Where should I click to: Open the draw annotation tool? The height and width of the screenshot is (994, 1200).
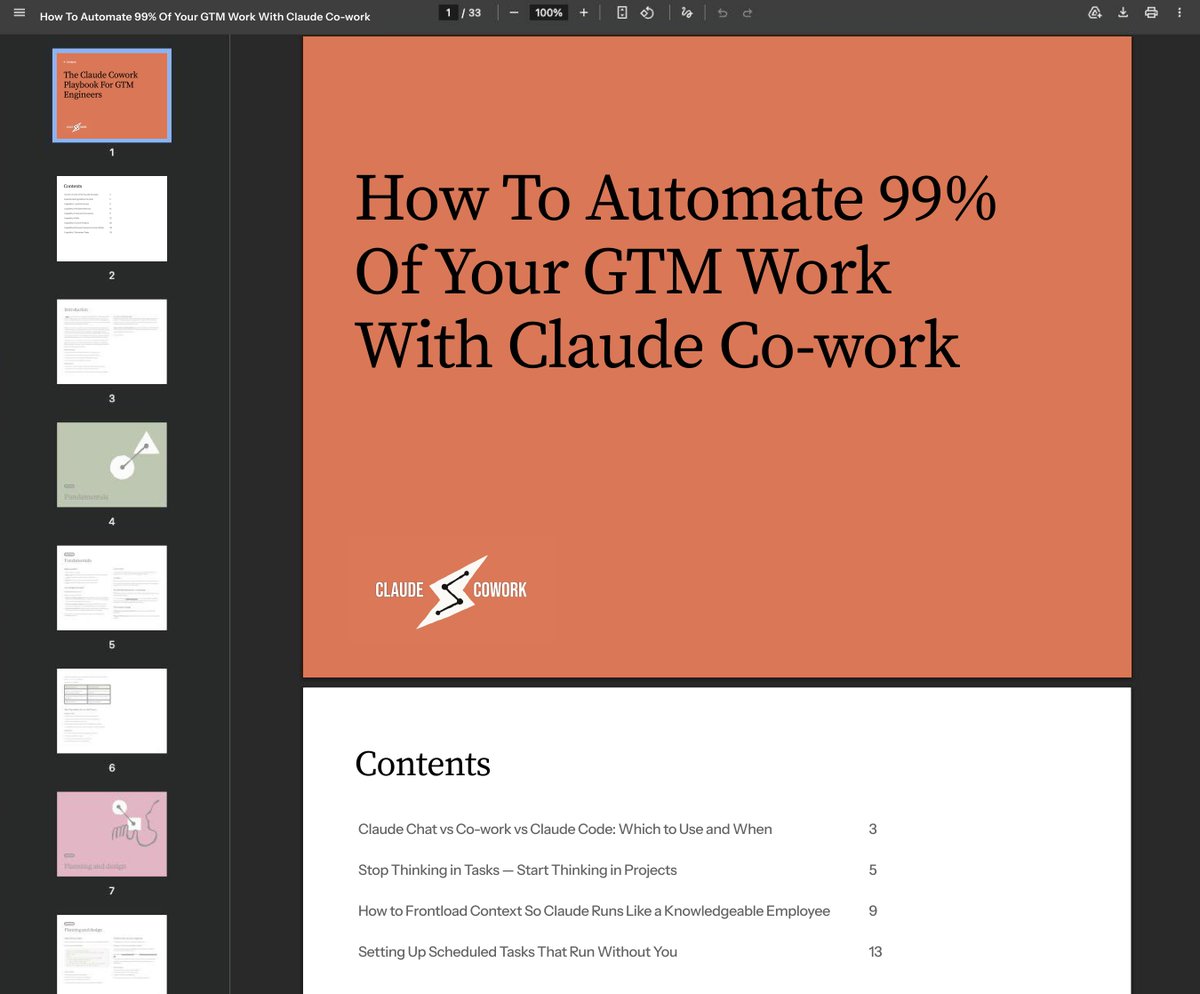point(686,13)
